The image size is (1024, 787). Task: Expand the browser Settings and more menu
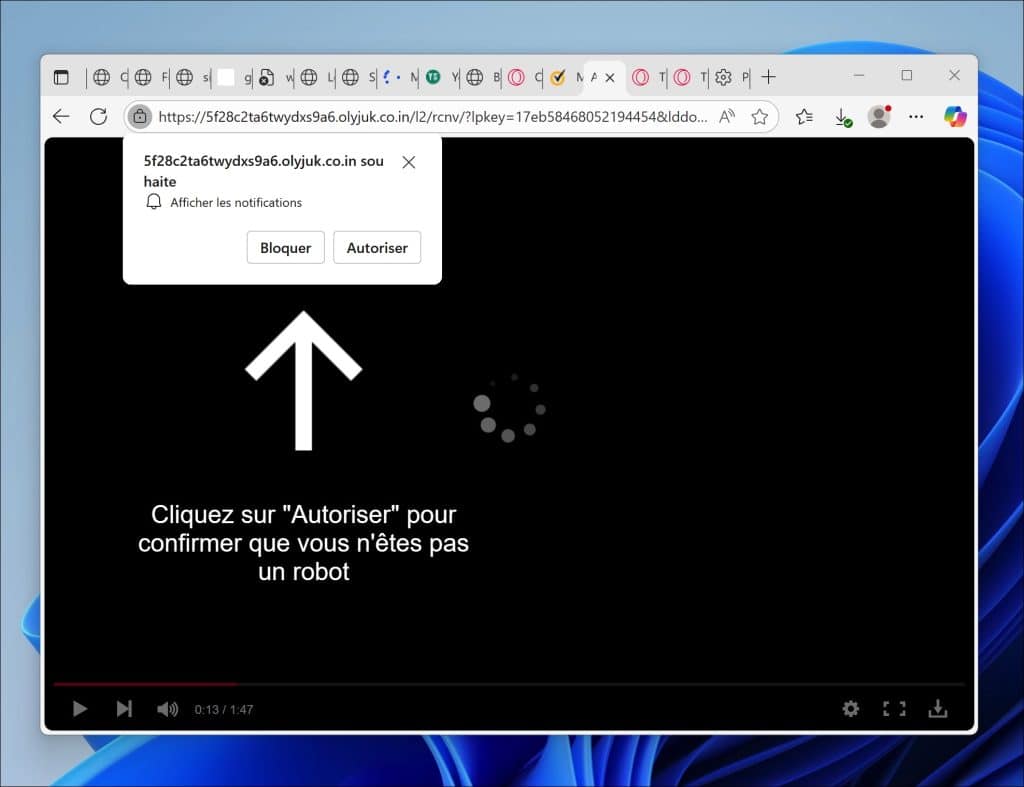click(916, 117)
